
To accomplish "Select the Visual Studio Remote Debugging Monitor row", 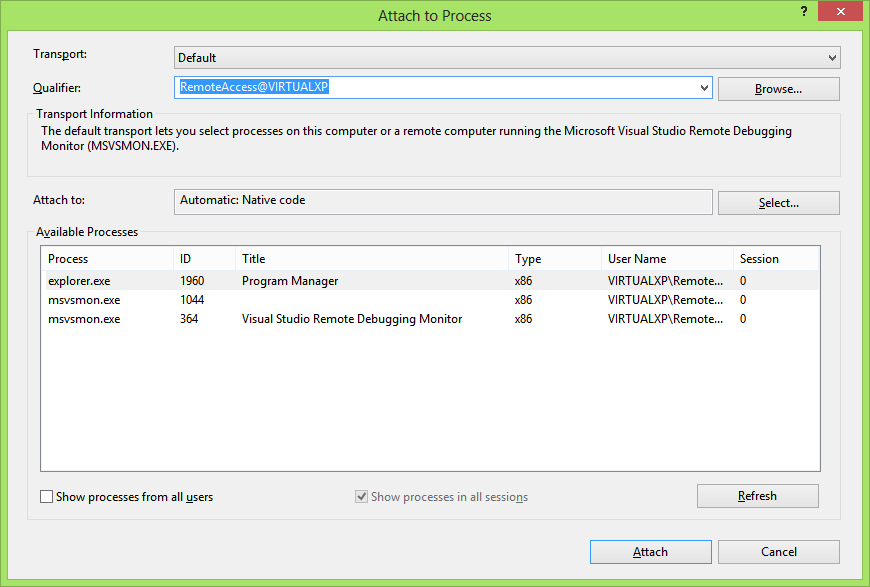I will [x=351, y=319].
